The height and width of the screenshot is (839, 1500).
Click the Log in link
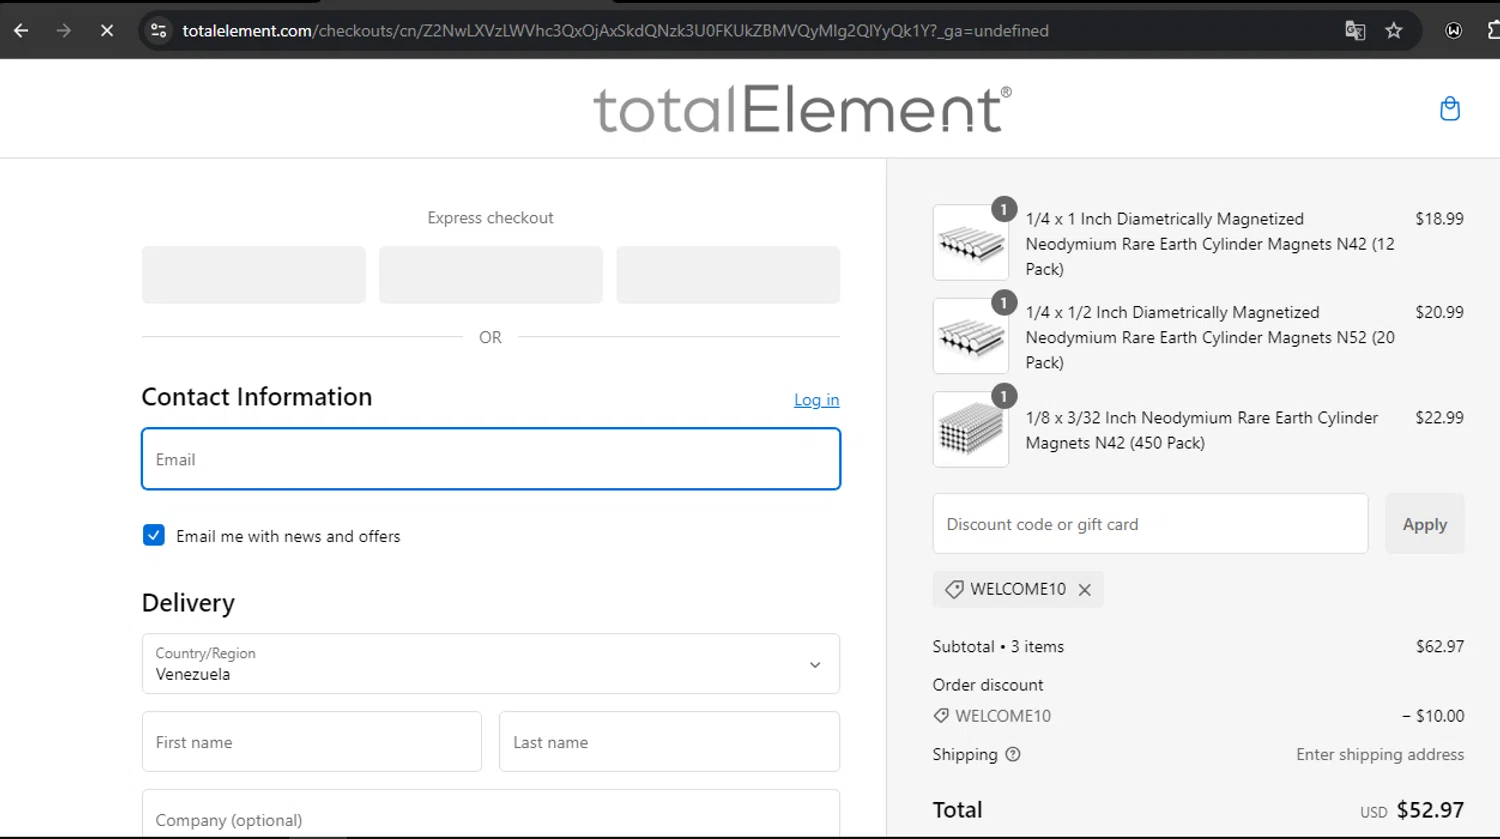(x=816, y=400)
